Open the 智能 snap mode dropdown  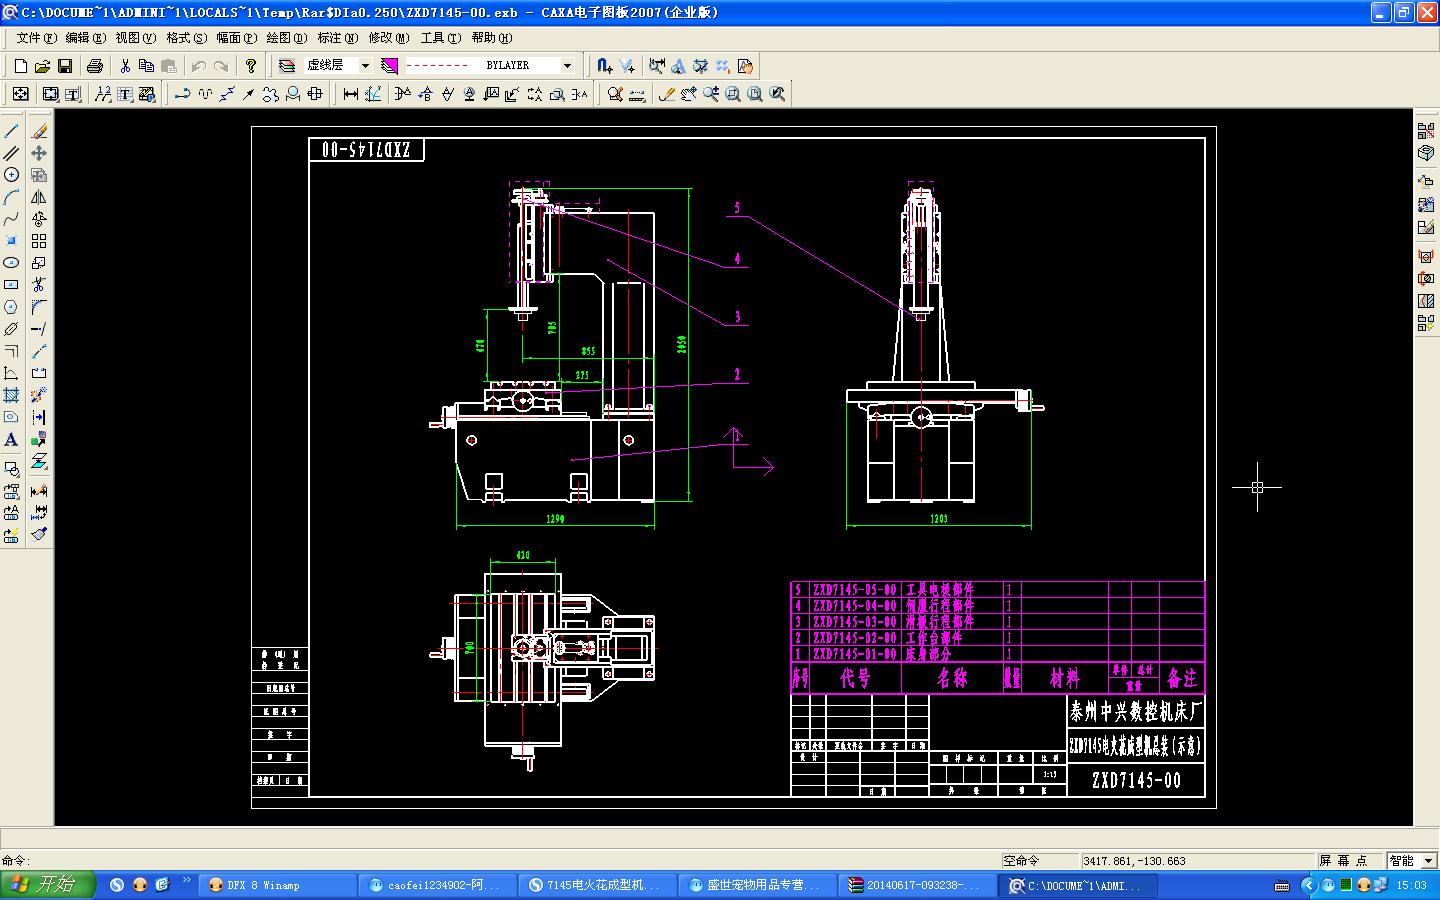click(1427, 860)
